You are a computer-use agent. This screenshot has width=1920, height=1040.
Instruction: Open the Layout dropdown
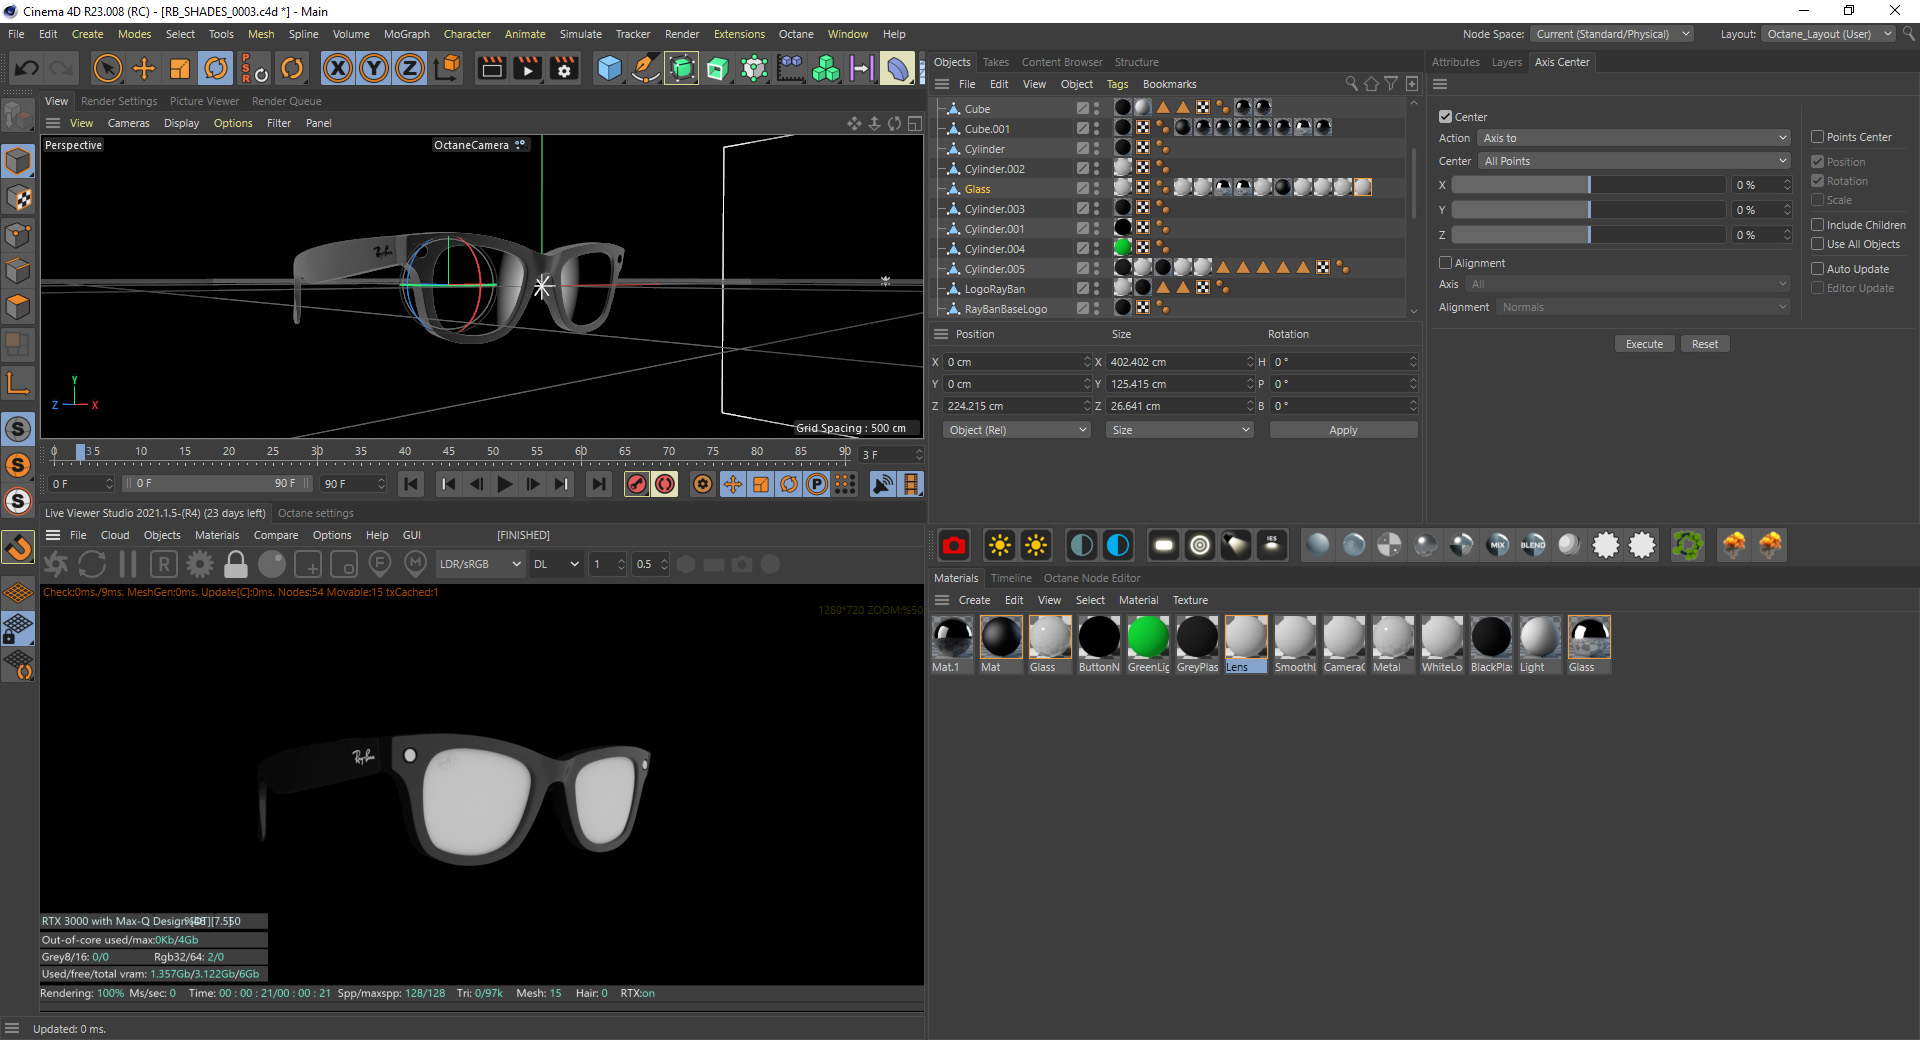coord(1828,34)
